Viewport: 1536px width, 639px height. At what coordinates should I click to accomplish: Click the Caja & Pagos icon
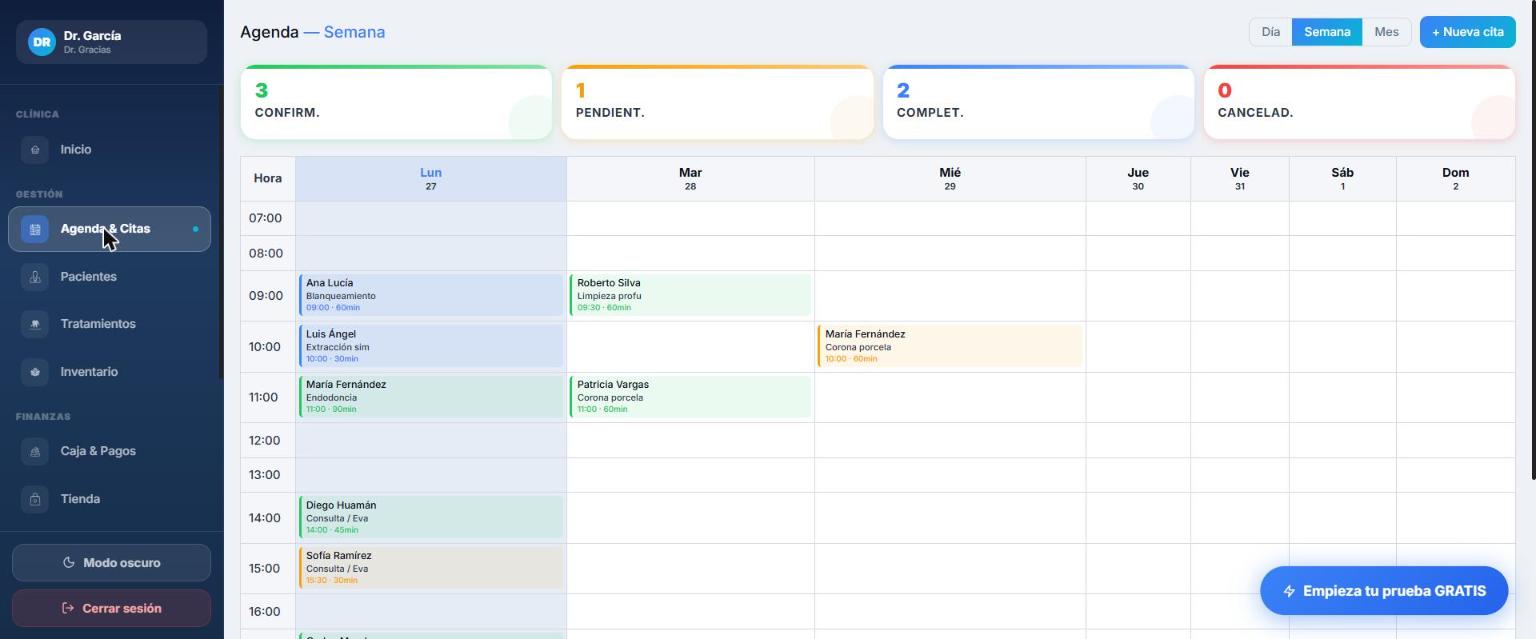(35, 451)
